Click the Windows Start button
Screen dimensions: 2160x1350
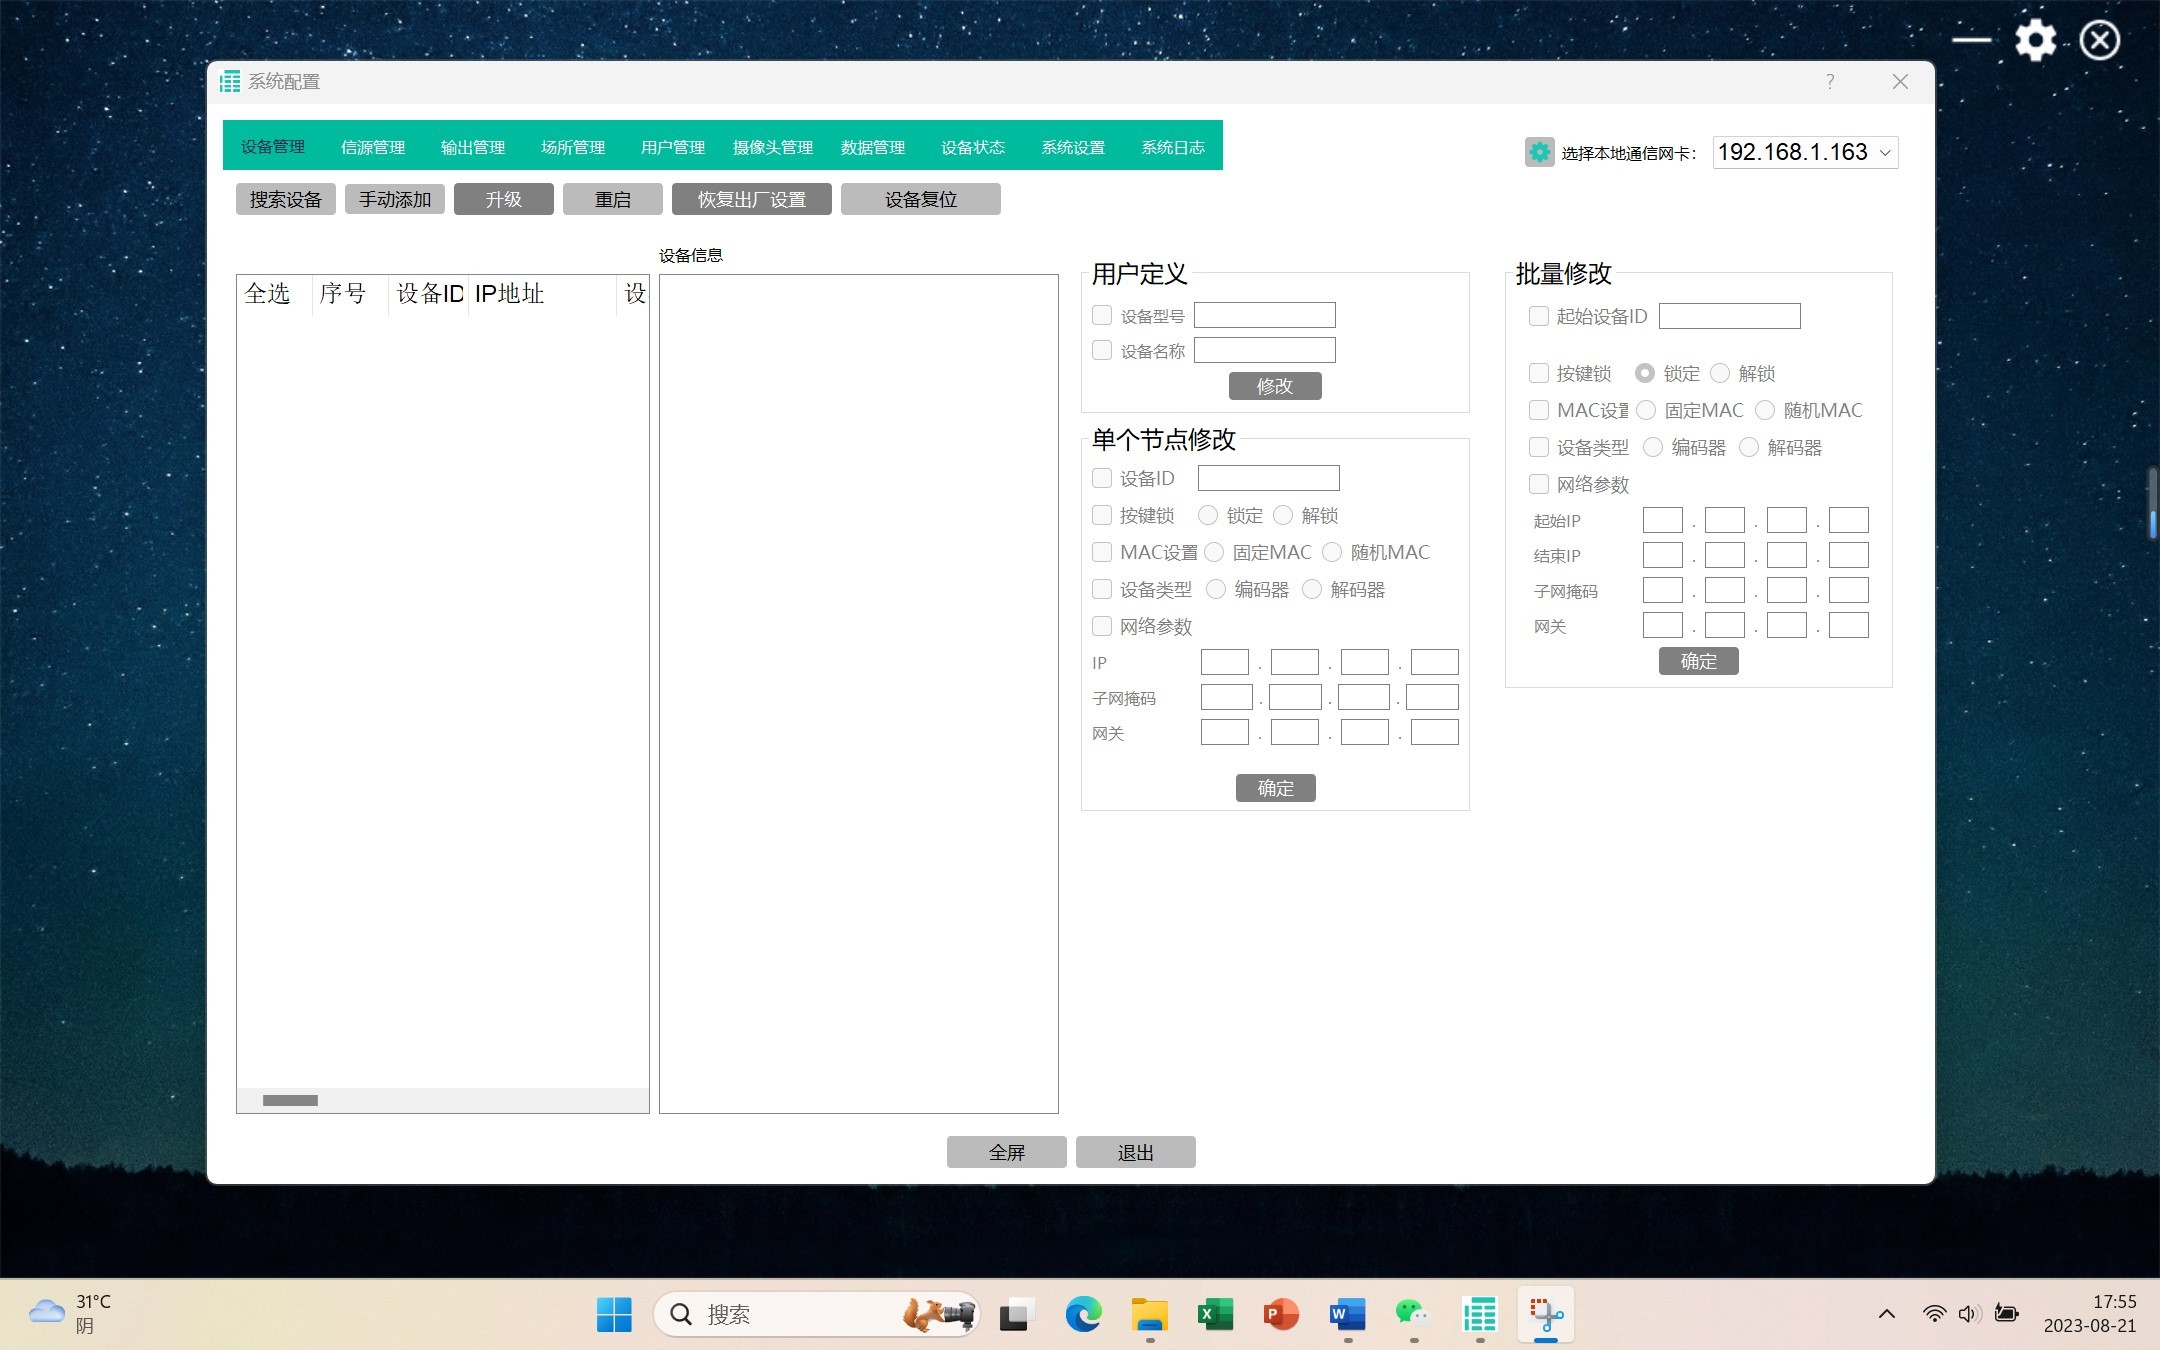pos(613,1314)
